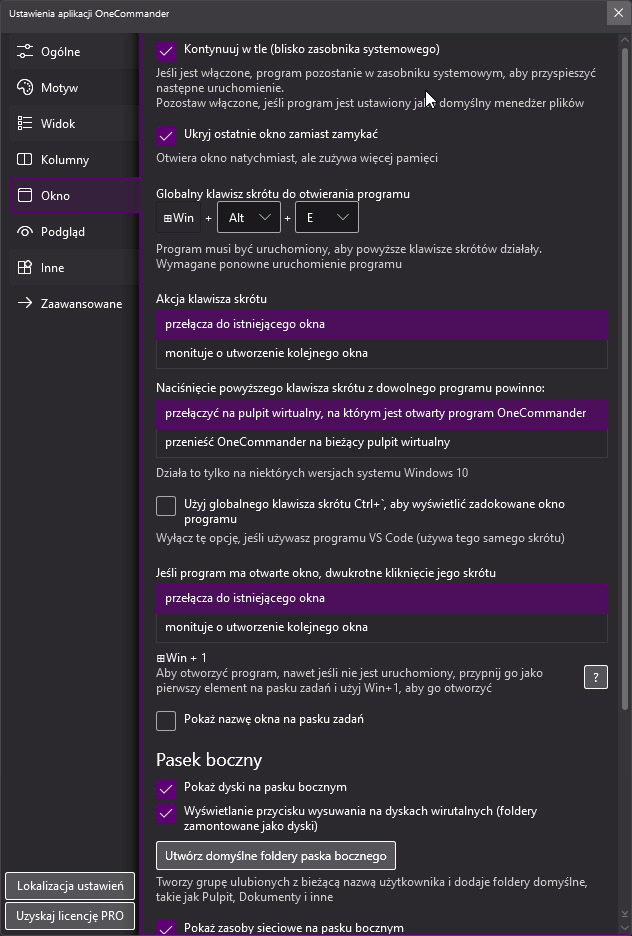Screen dimensions: 632x936
Task: Open the help icon near Win+1 description
Action: 595,677
